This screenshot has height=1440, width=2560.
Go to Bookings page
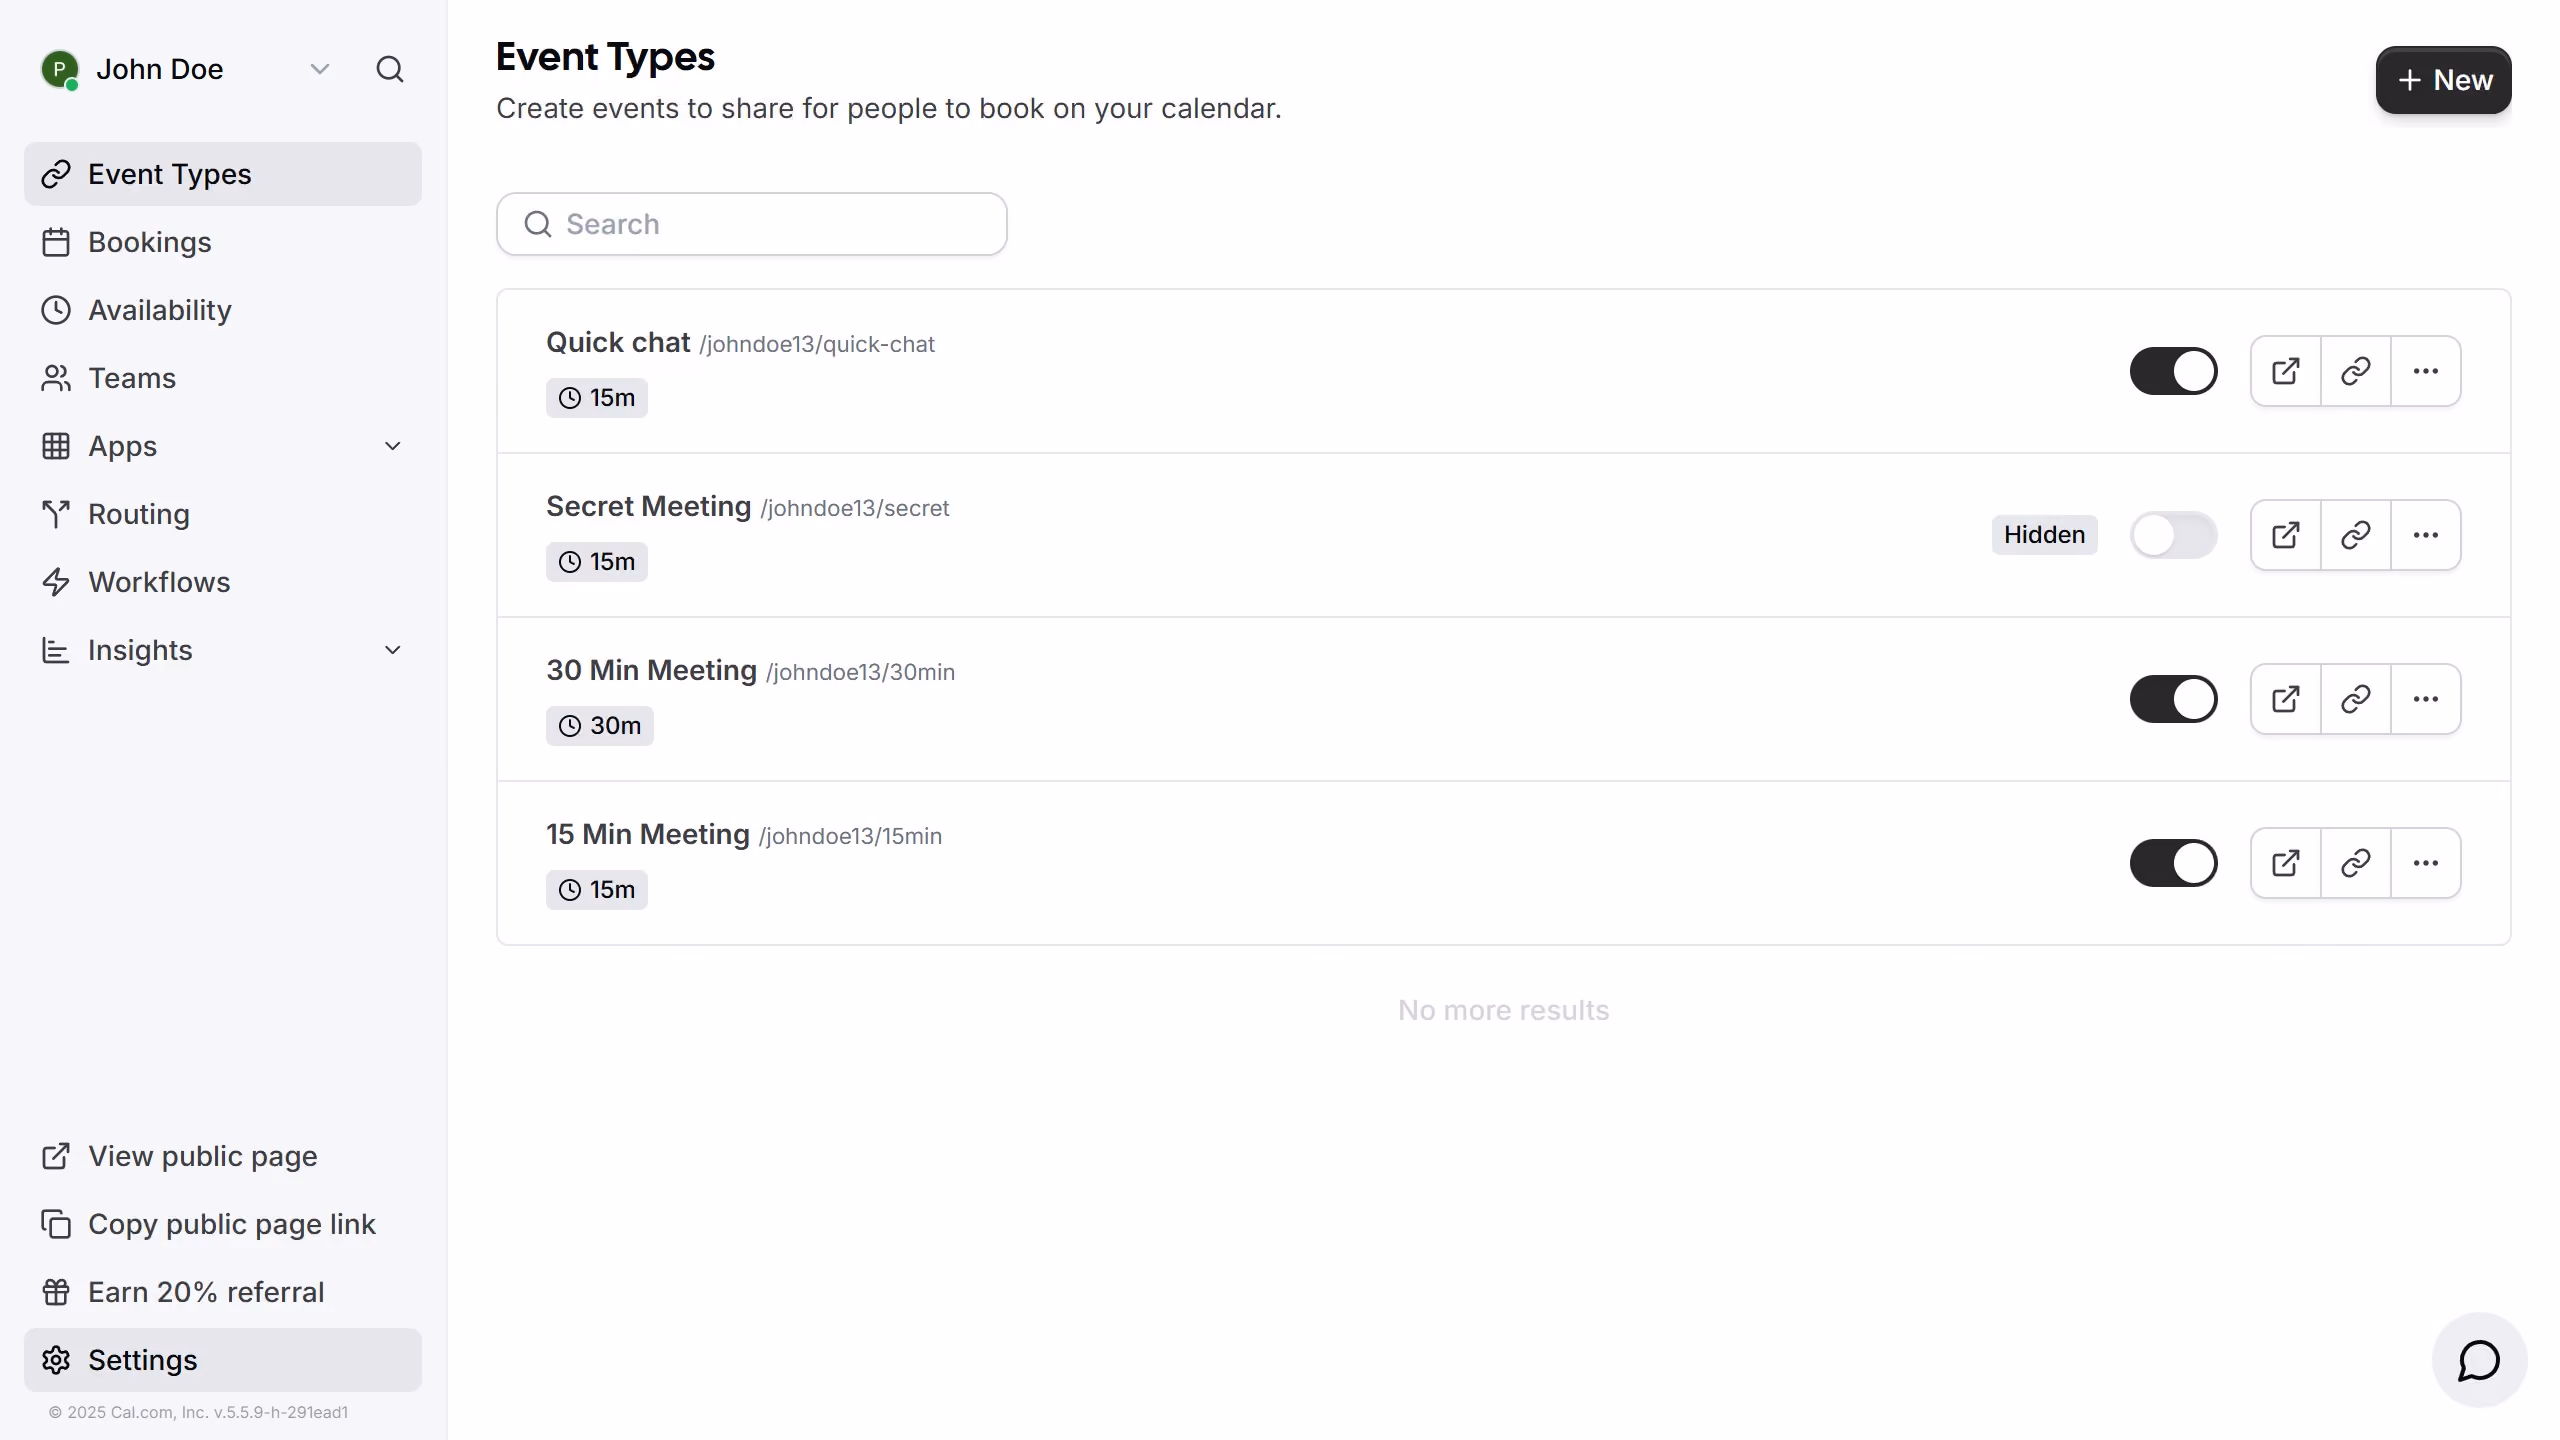[223, 242]
